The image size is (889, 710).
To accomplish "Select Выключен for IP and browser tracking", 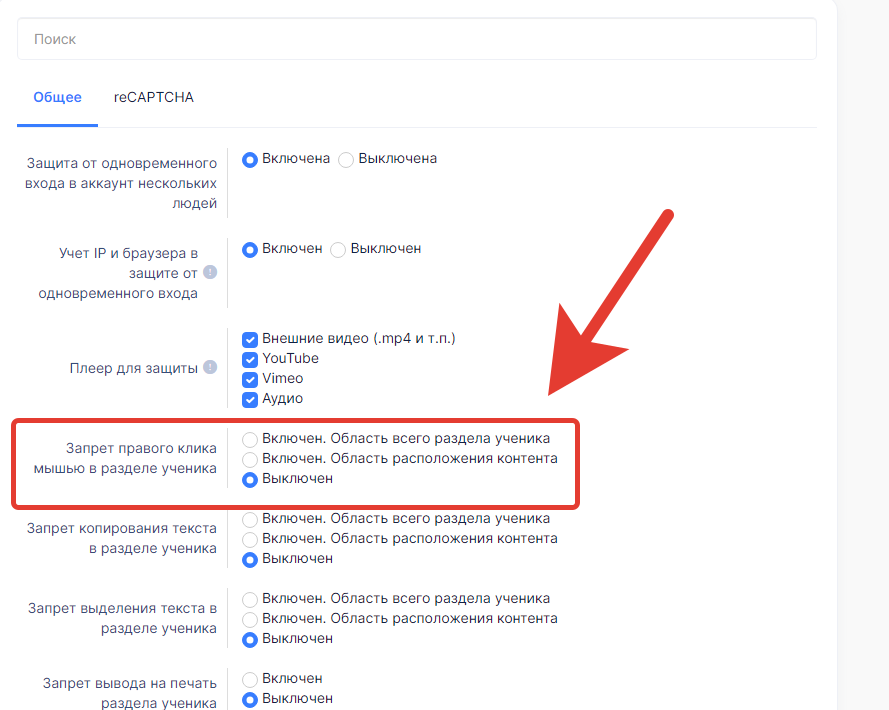I will (x=338, y=250).
